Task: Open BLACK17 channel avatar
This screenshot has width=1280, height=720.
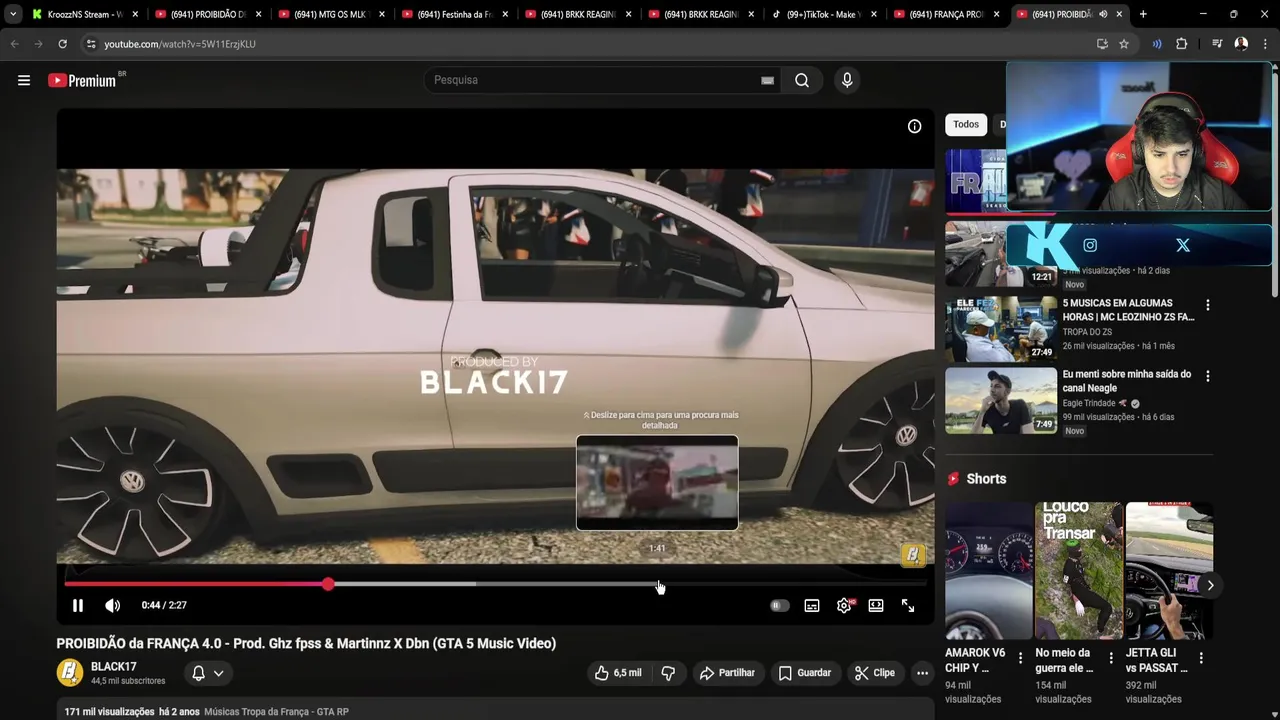Action: [69, 673]
